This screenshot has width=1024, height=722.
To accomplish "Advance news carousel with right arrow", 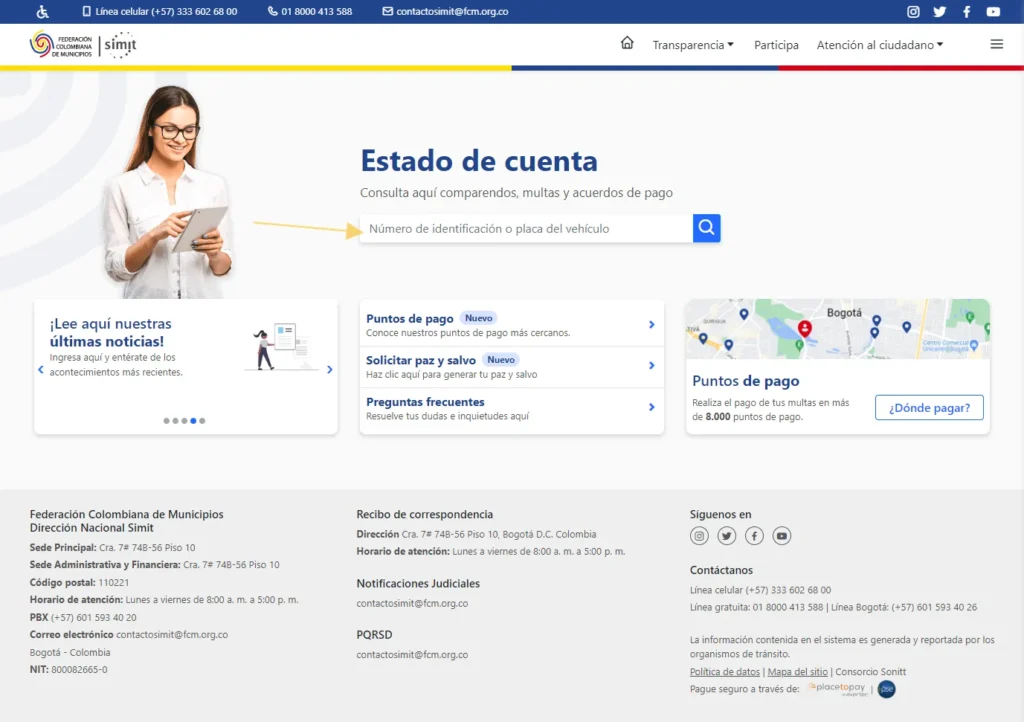I will pyautogui.click(x=330, y=370).
